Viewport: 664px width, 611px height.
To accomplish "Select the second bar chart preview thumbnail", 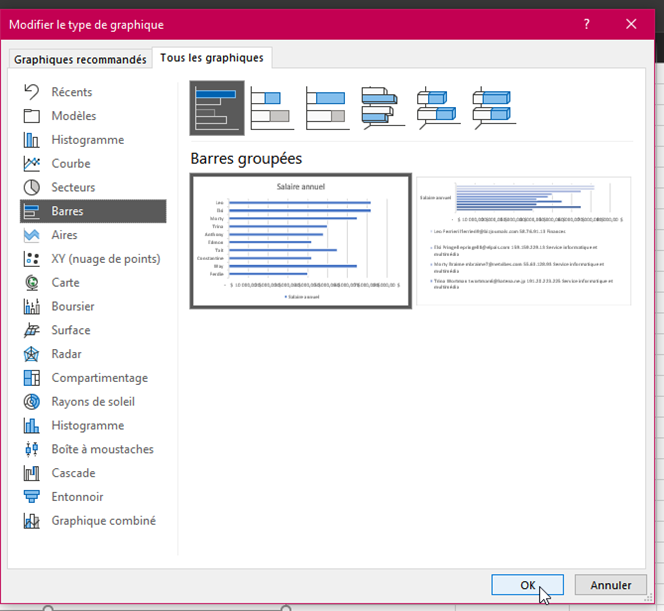I will [523, 242].
